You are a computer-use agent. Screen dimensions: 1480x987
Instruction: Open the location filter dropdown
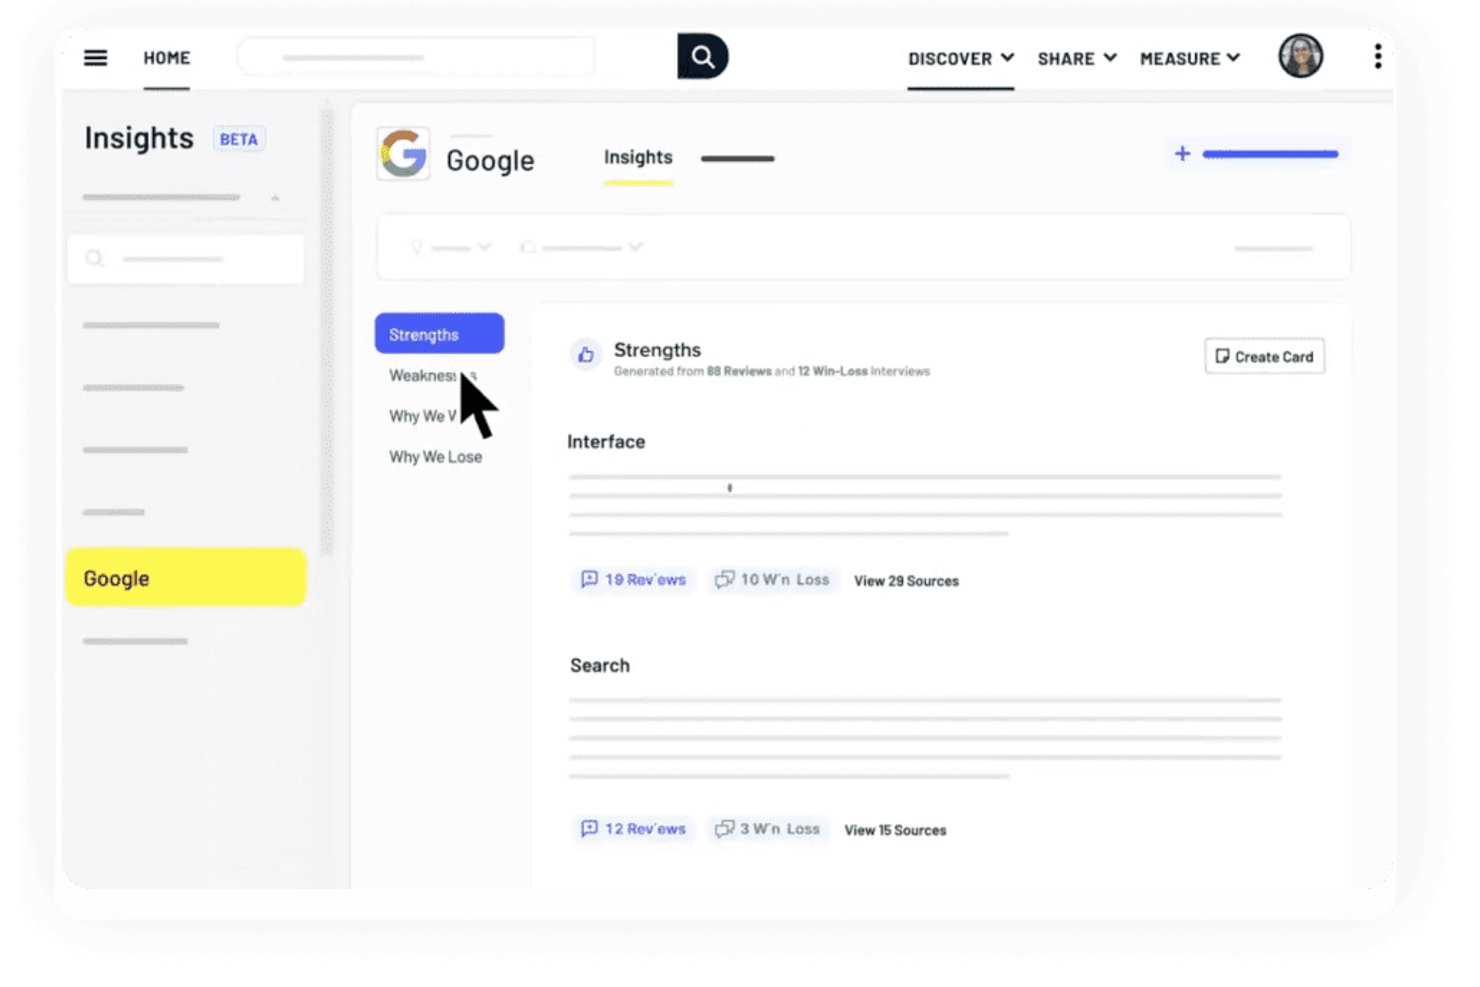coord(451,247)
